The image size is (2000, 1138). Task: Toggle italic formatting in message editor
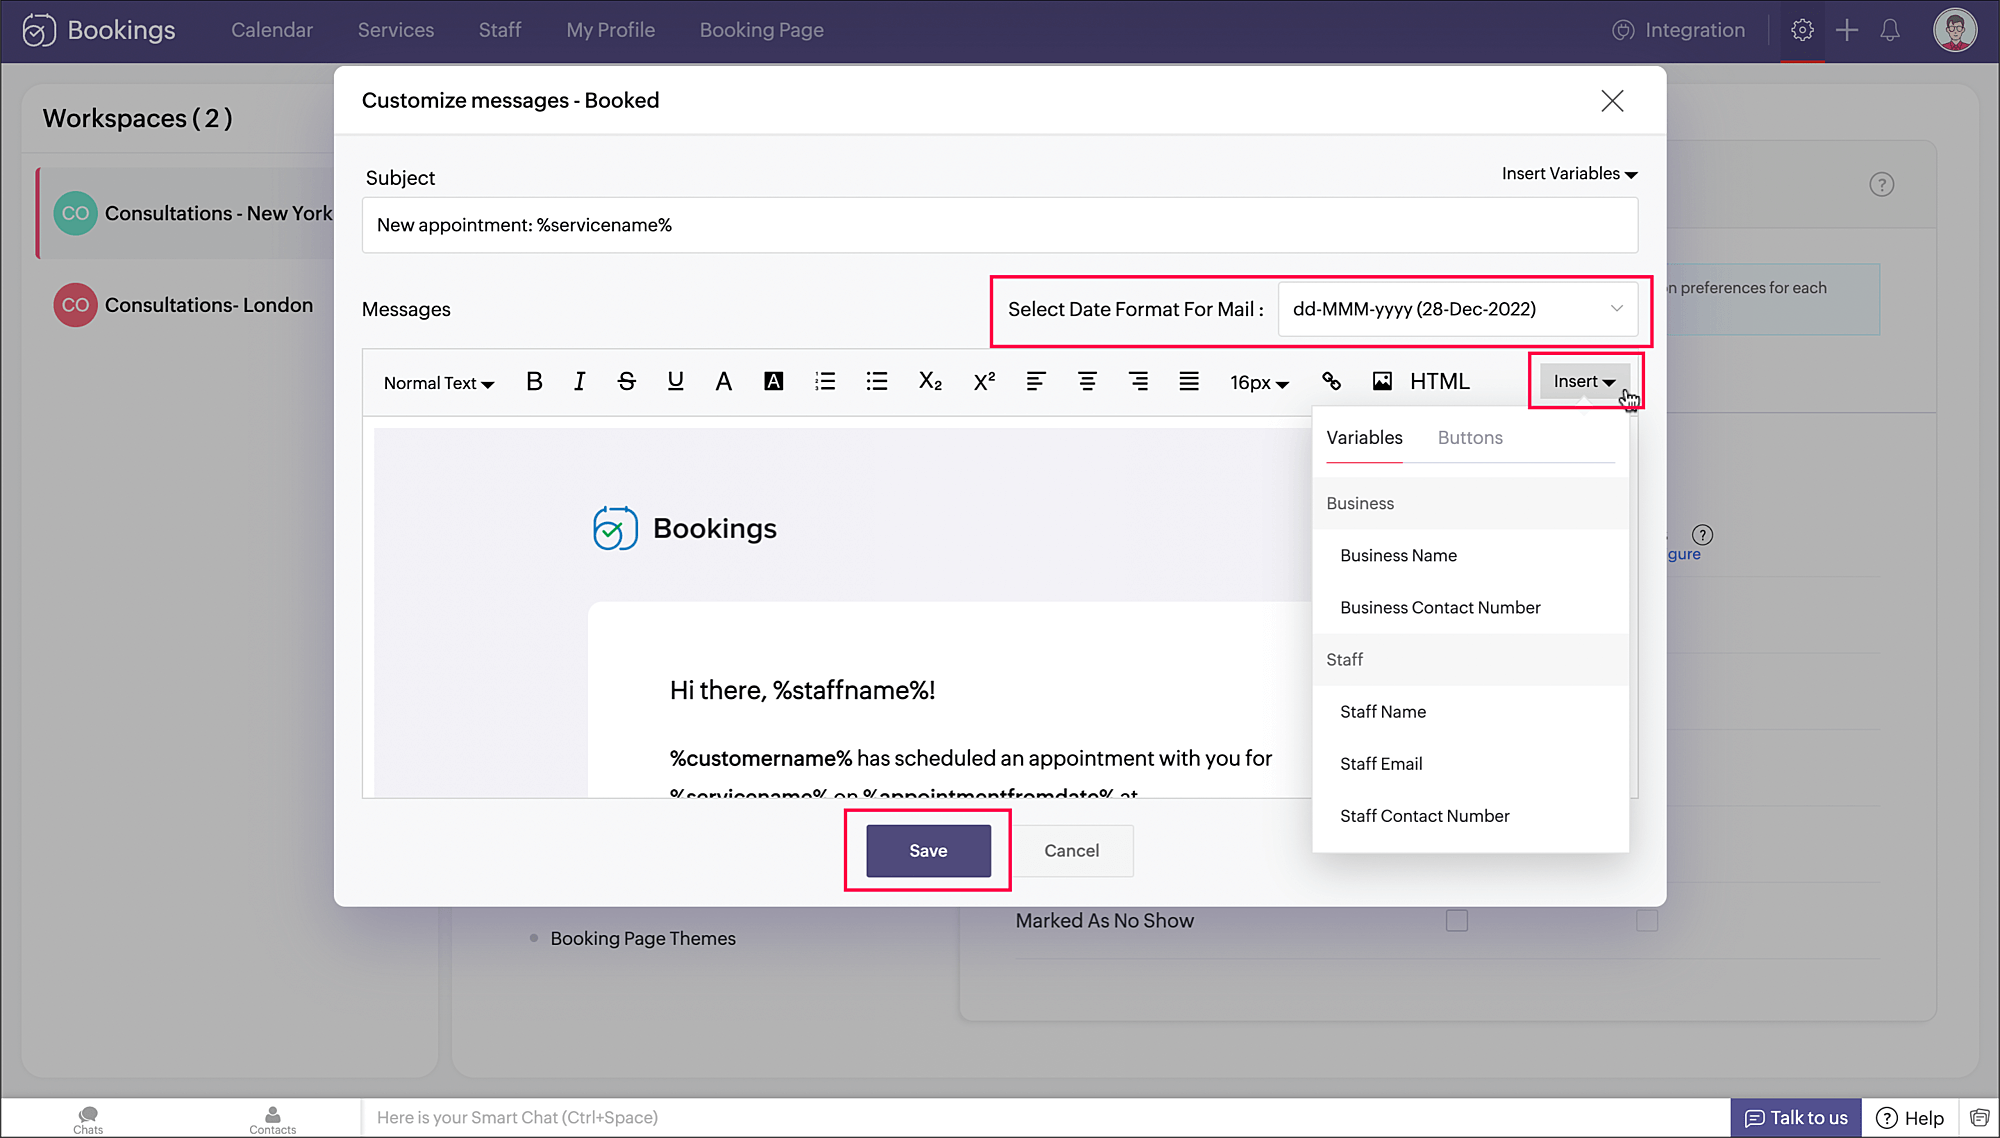point(580,381)
